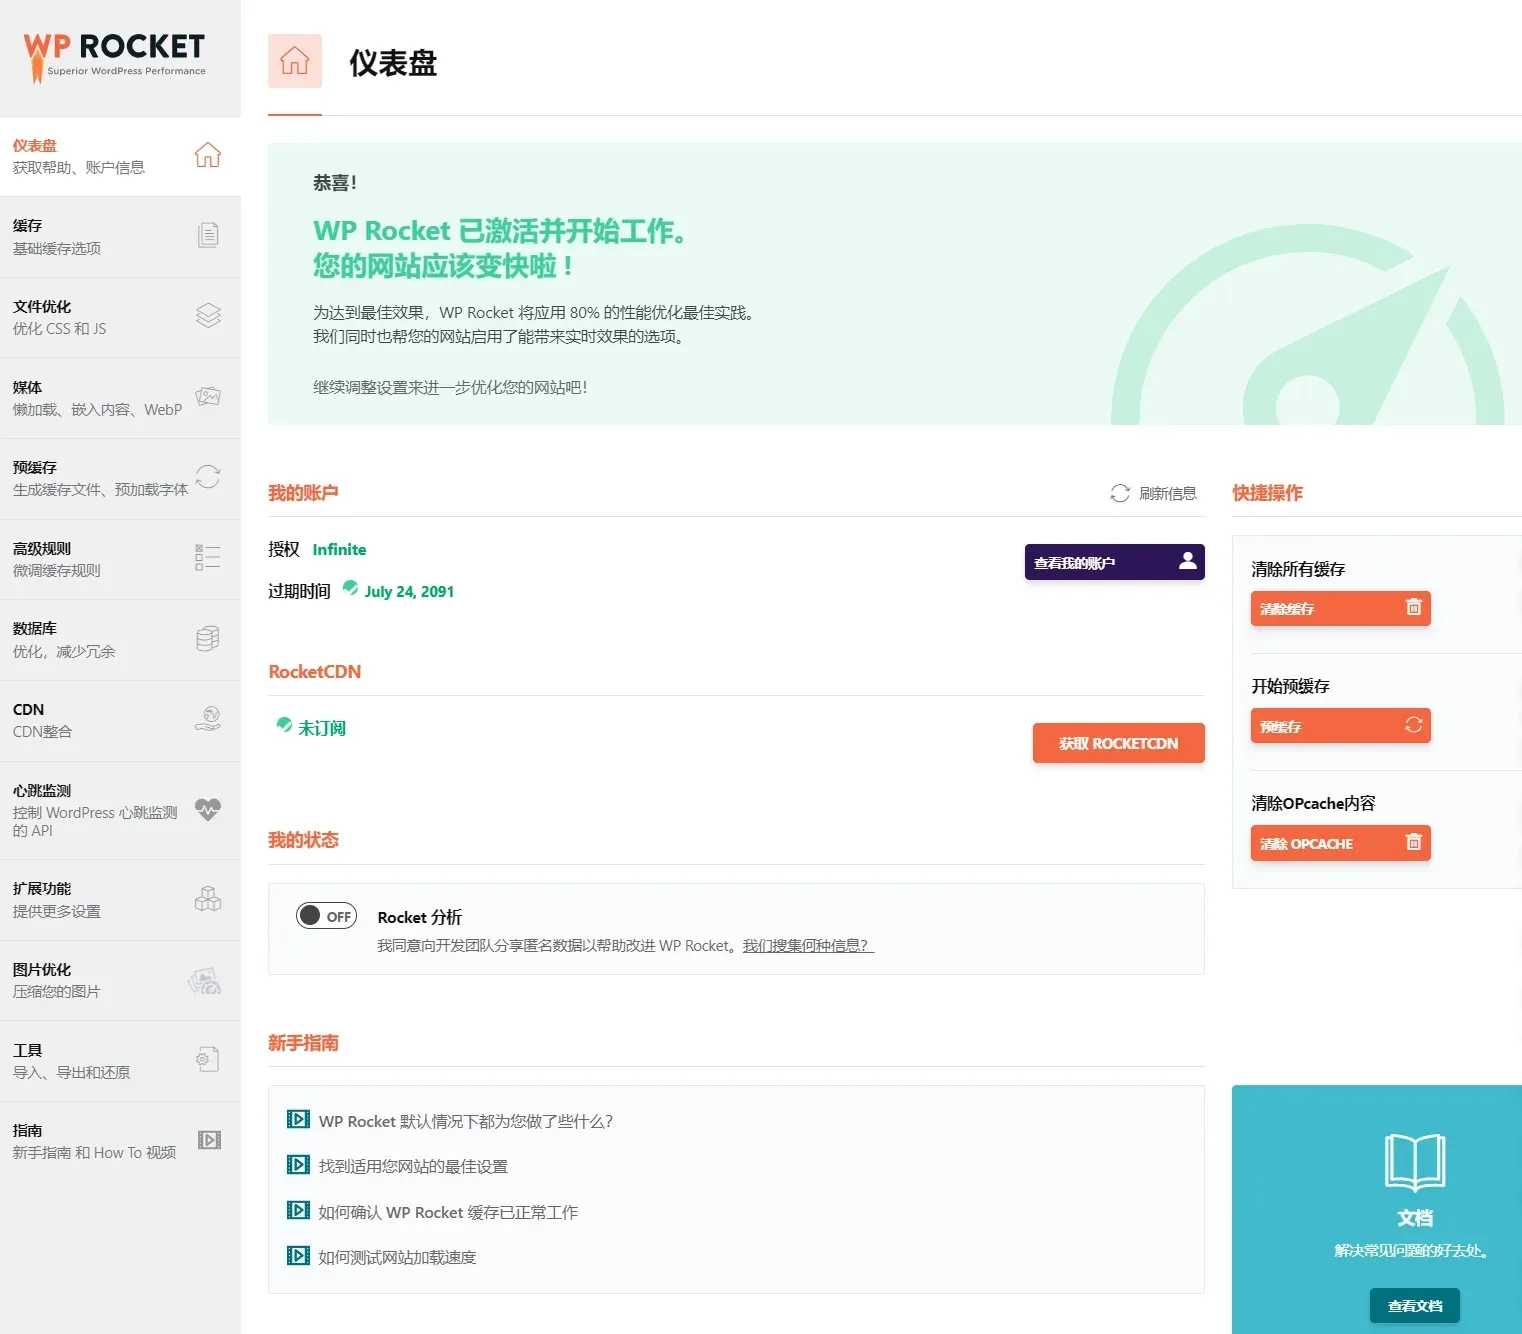Viewport: 1522px width, 1334px height.
Task: Select 扩展功能 in the sidebar
Action: (x=120, y=900)
